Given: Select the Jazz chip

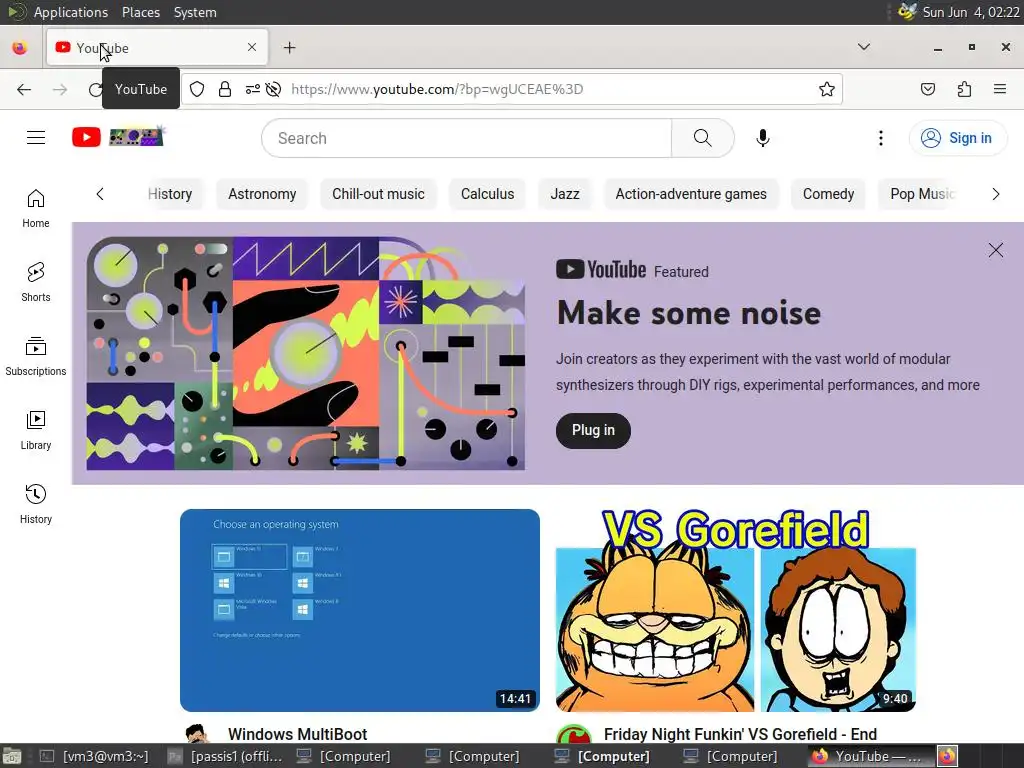Looking at the screenshot, I should pyautogui.click(x=565, y=194).
